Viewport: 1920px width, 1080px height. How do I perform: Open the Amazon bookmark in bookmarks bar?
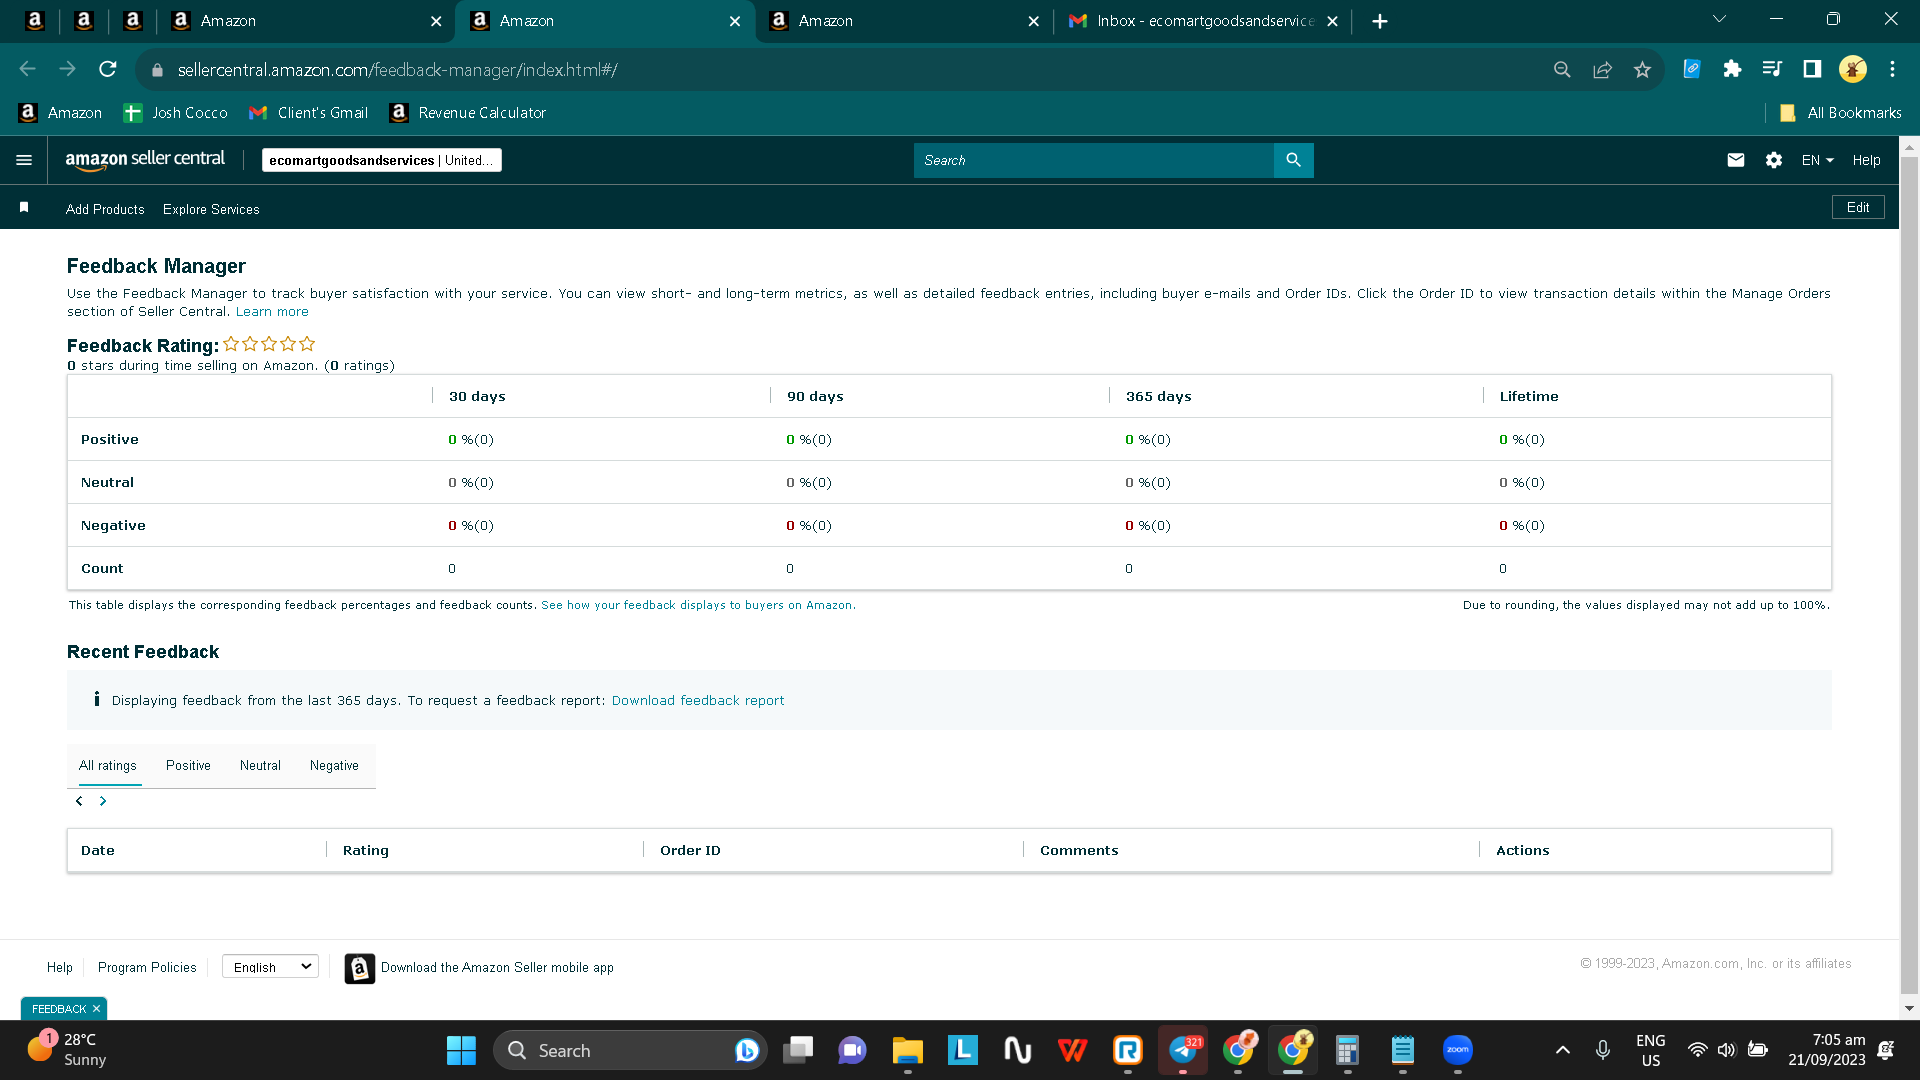tap(61, 113)
